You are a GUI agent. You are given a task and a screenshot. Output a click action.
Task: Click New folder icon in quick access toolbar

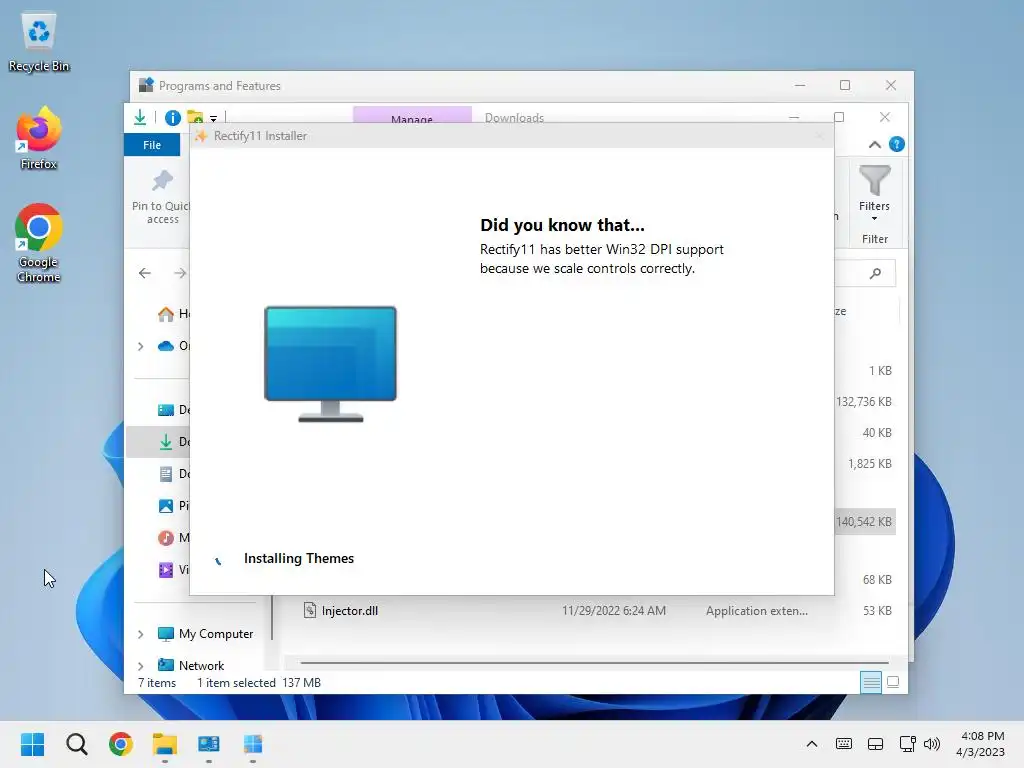pyautogui.click(x=195, y=118)
